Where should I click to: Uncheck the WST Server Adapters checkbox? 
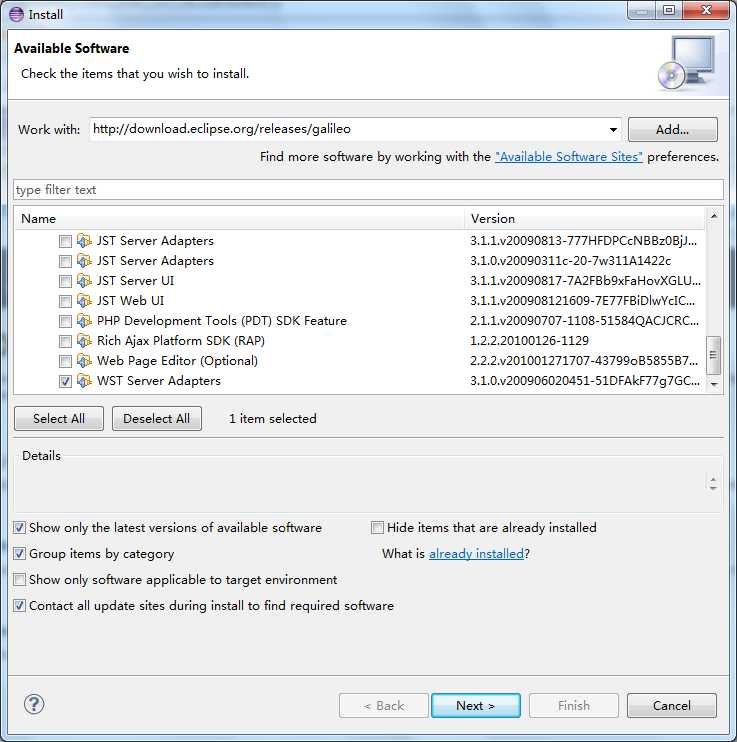coord(65,381)
